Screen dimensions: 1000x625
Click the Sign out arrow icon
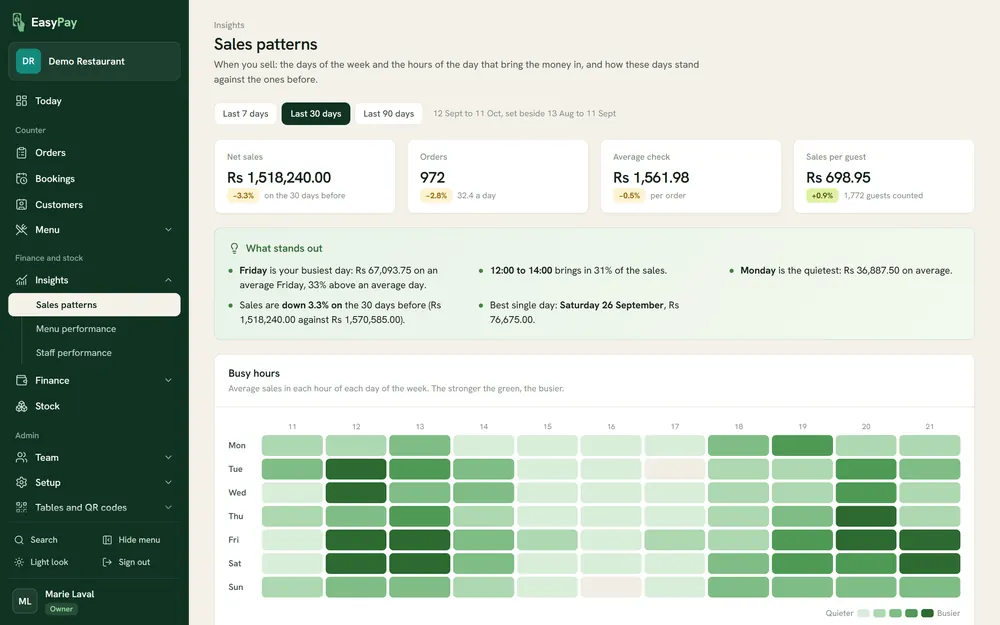(107, 562)
